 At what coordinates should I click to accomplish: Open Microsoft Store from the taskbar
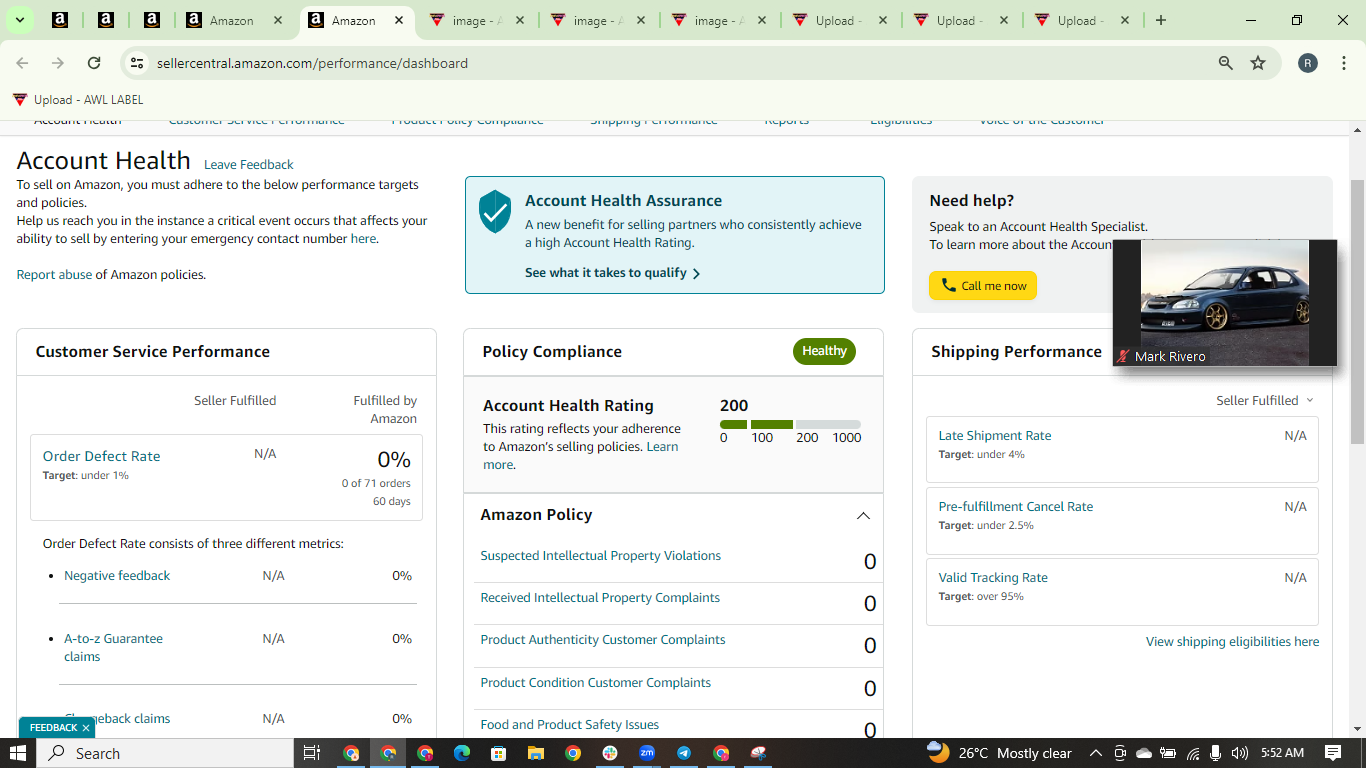click(499, 753)
